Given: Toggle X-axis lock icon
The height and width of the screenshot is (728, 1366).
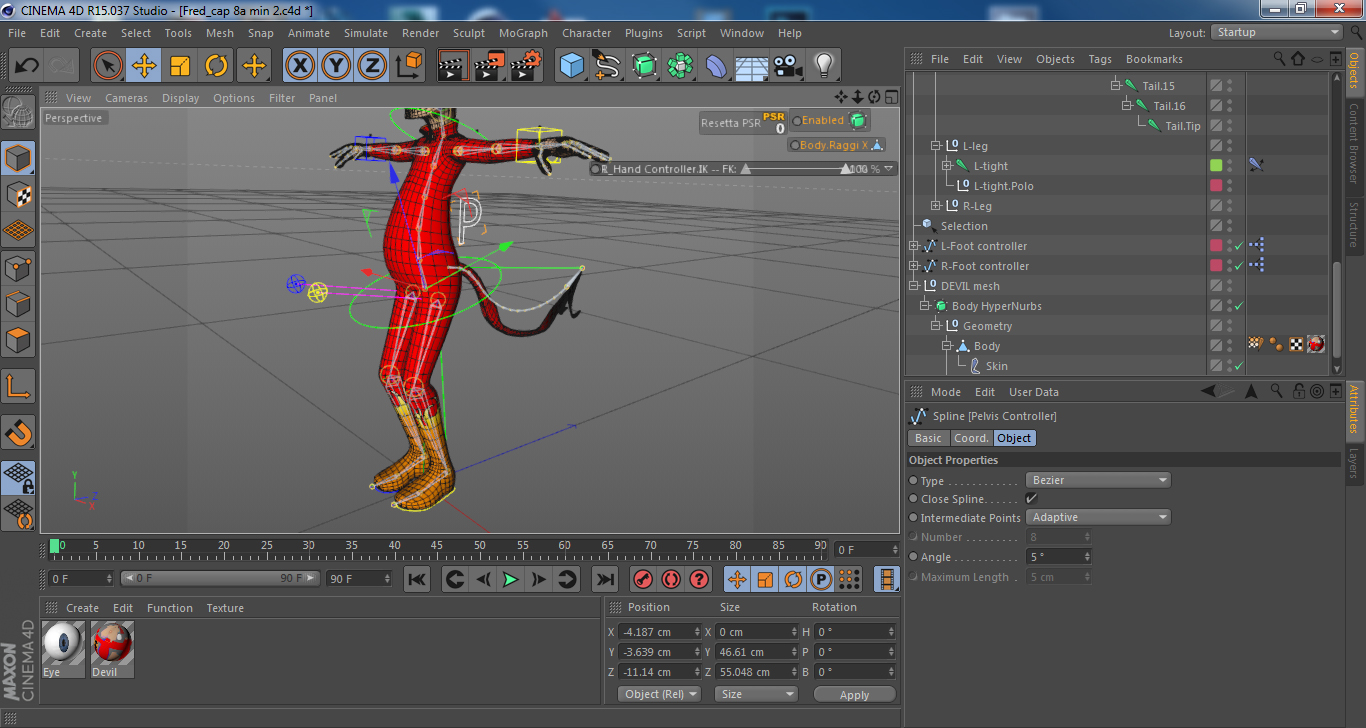Looking at the screenshot, I should click(x=300, y=66).
